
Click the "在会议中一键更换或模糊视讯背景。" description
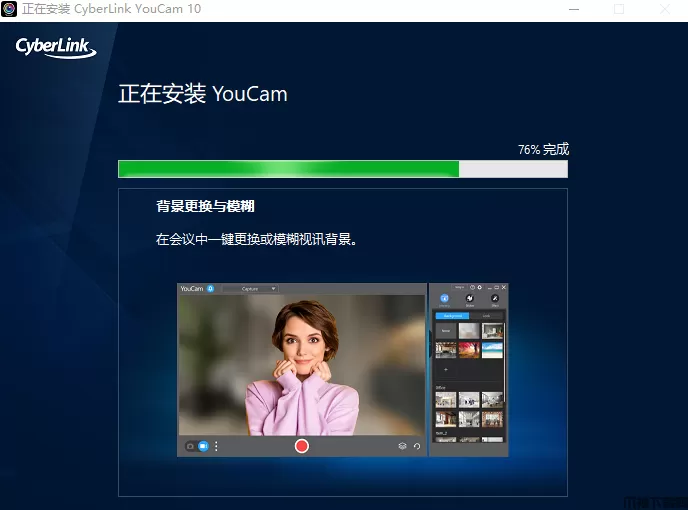tap(256, 239)
